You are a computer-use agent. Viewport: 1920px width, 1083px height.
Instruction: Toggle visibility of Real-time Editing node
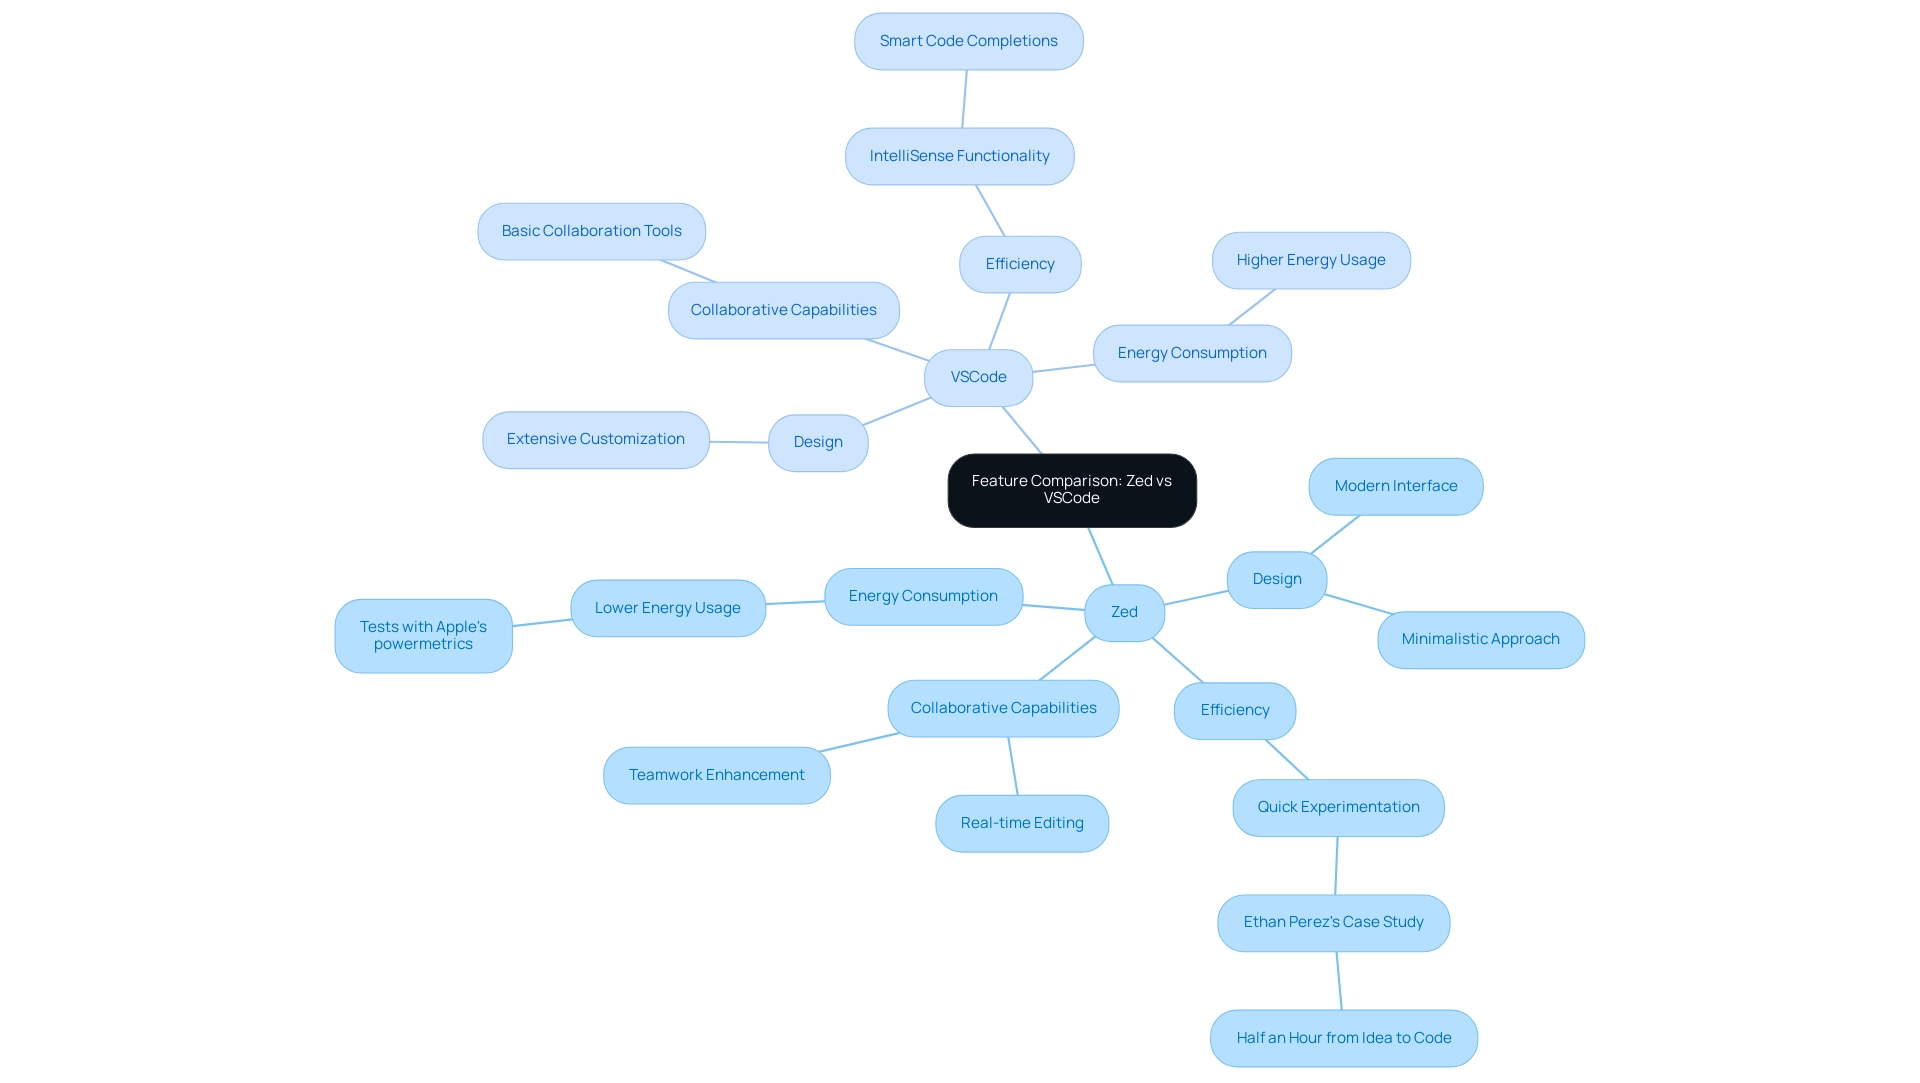pyautogui.click(x=1021, y=822)
